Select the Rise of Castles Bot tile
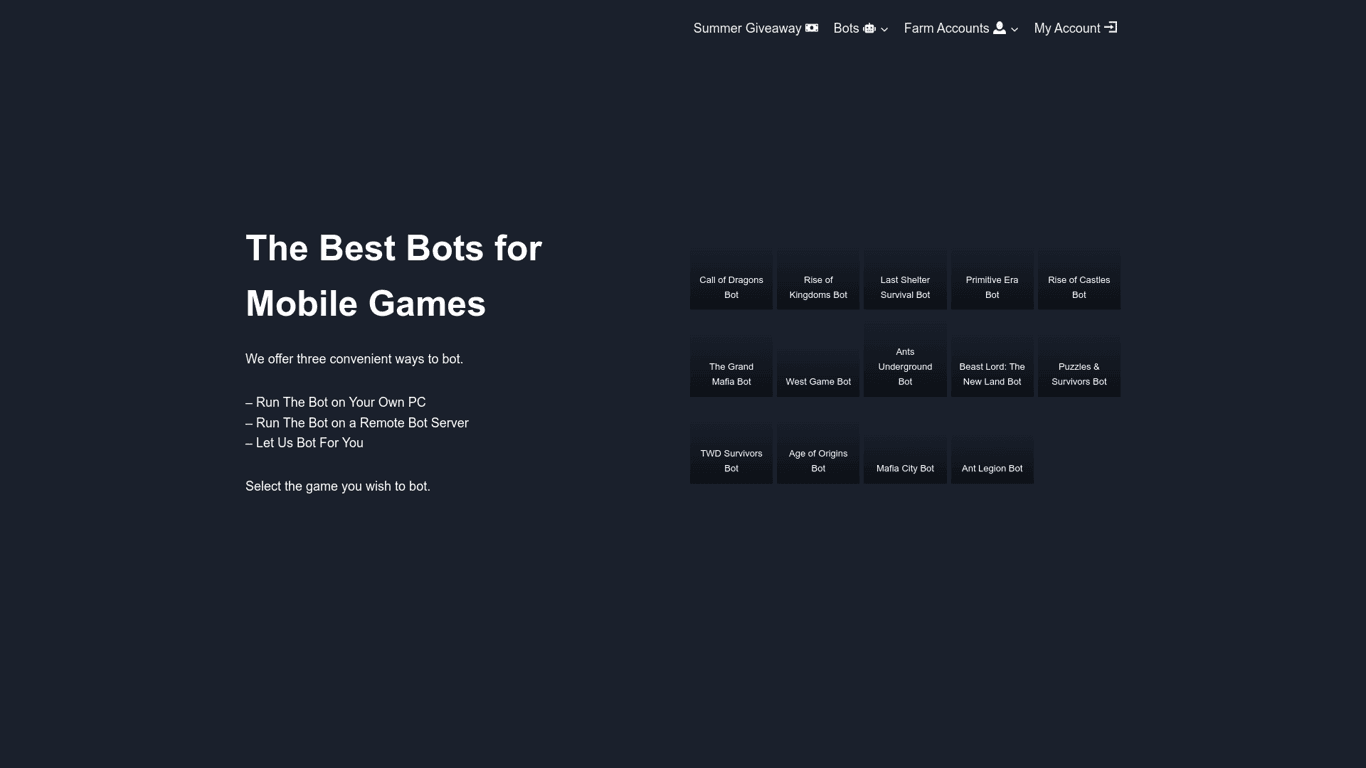The width and height of the screenshot is (1366, 768). pos(1079,280)
